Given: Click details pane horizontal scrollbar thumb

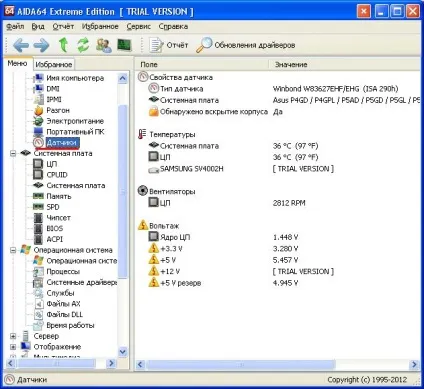Looking at the screenshot, I should pyautogui.click(x=240, y=364).
